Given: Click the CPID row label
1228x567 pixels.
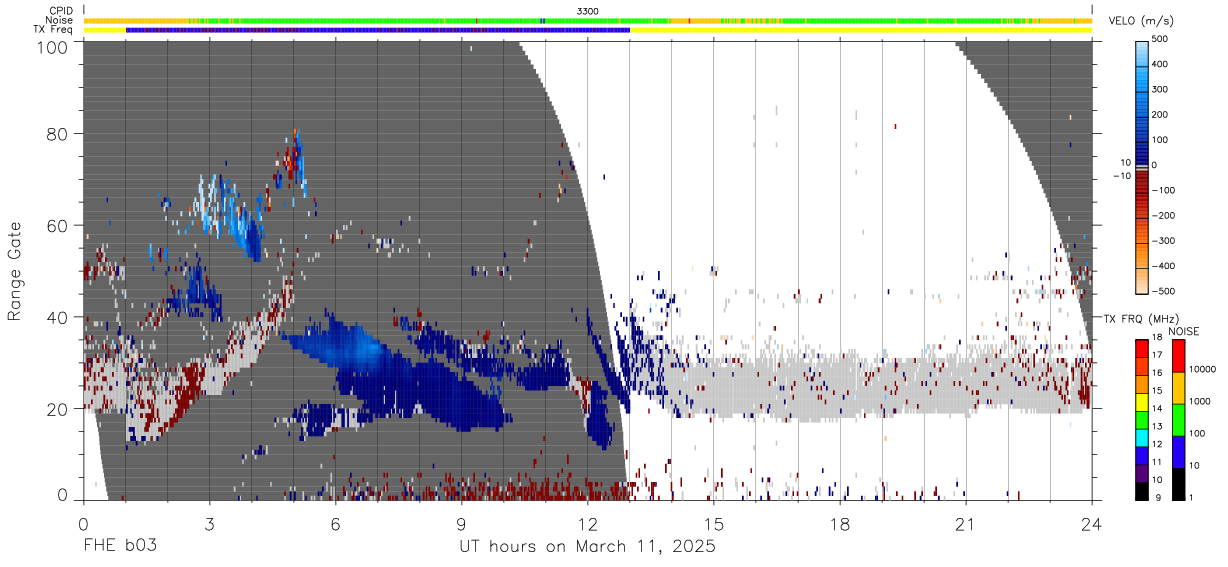Looking at the screenshot, I should 61,11.
